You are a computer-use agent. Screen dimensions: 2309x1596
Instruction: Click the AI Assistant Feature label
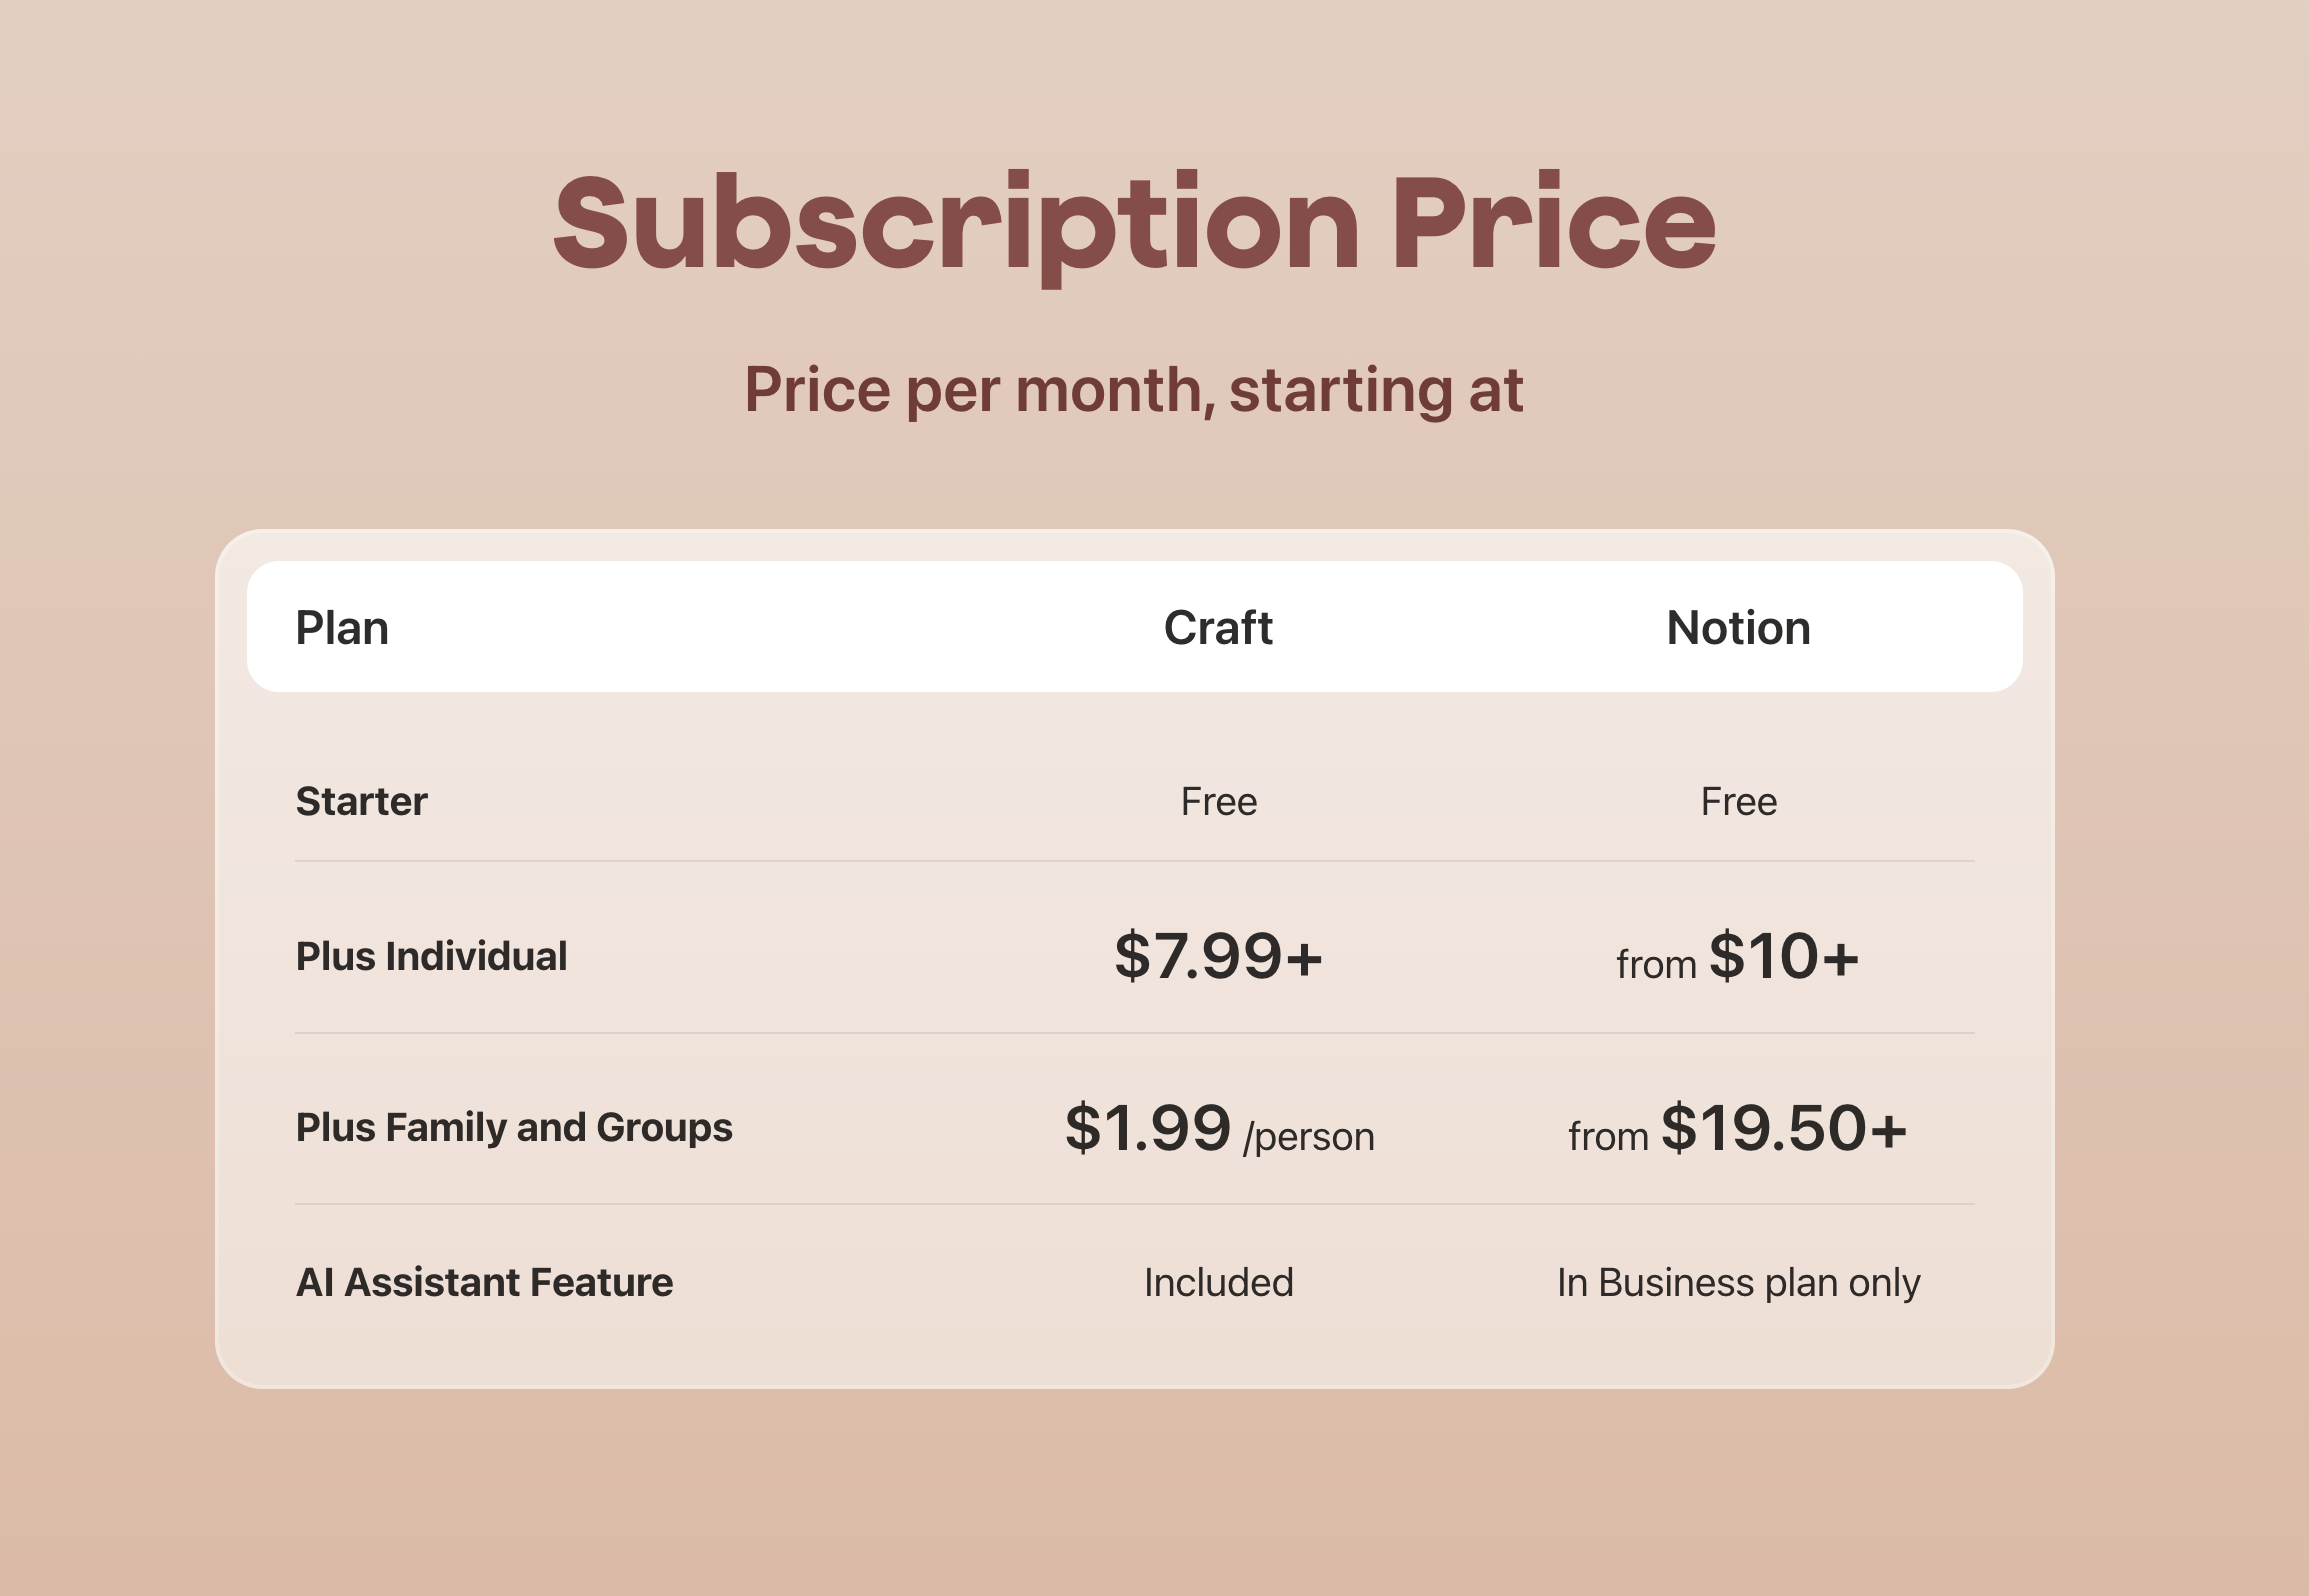484,1282
